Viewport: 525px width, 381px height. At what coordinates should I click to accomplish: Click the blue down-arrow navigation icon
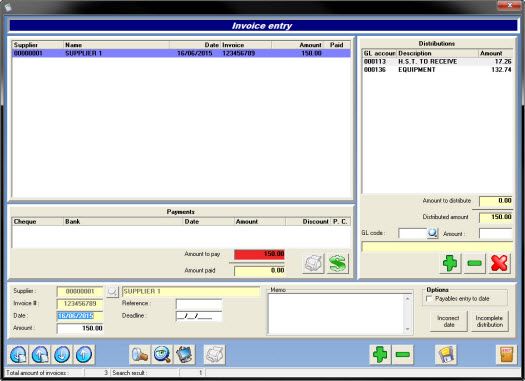[x=62, y=355]
